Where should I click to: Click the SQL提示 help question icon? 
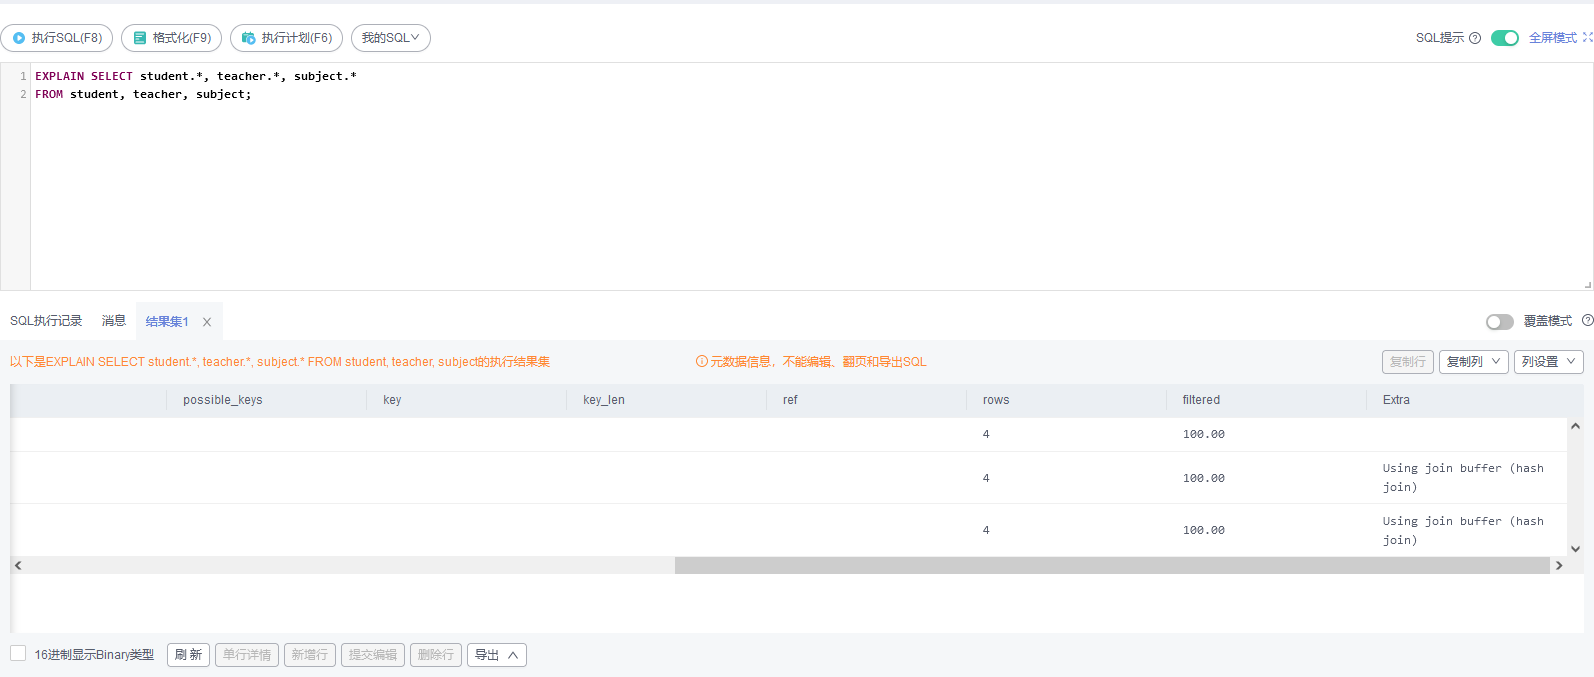1475,38
